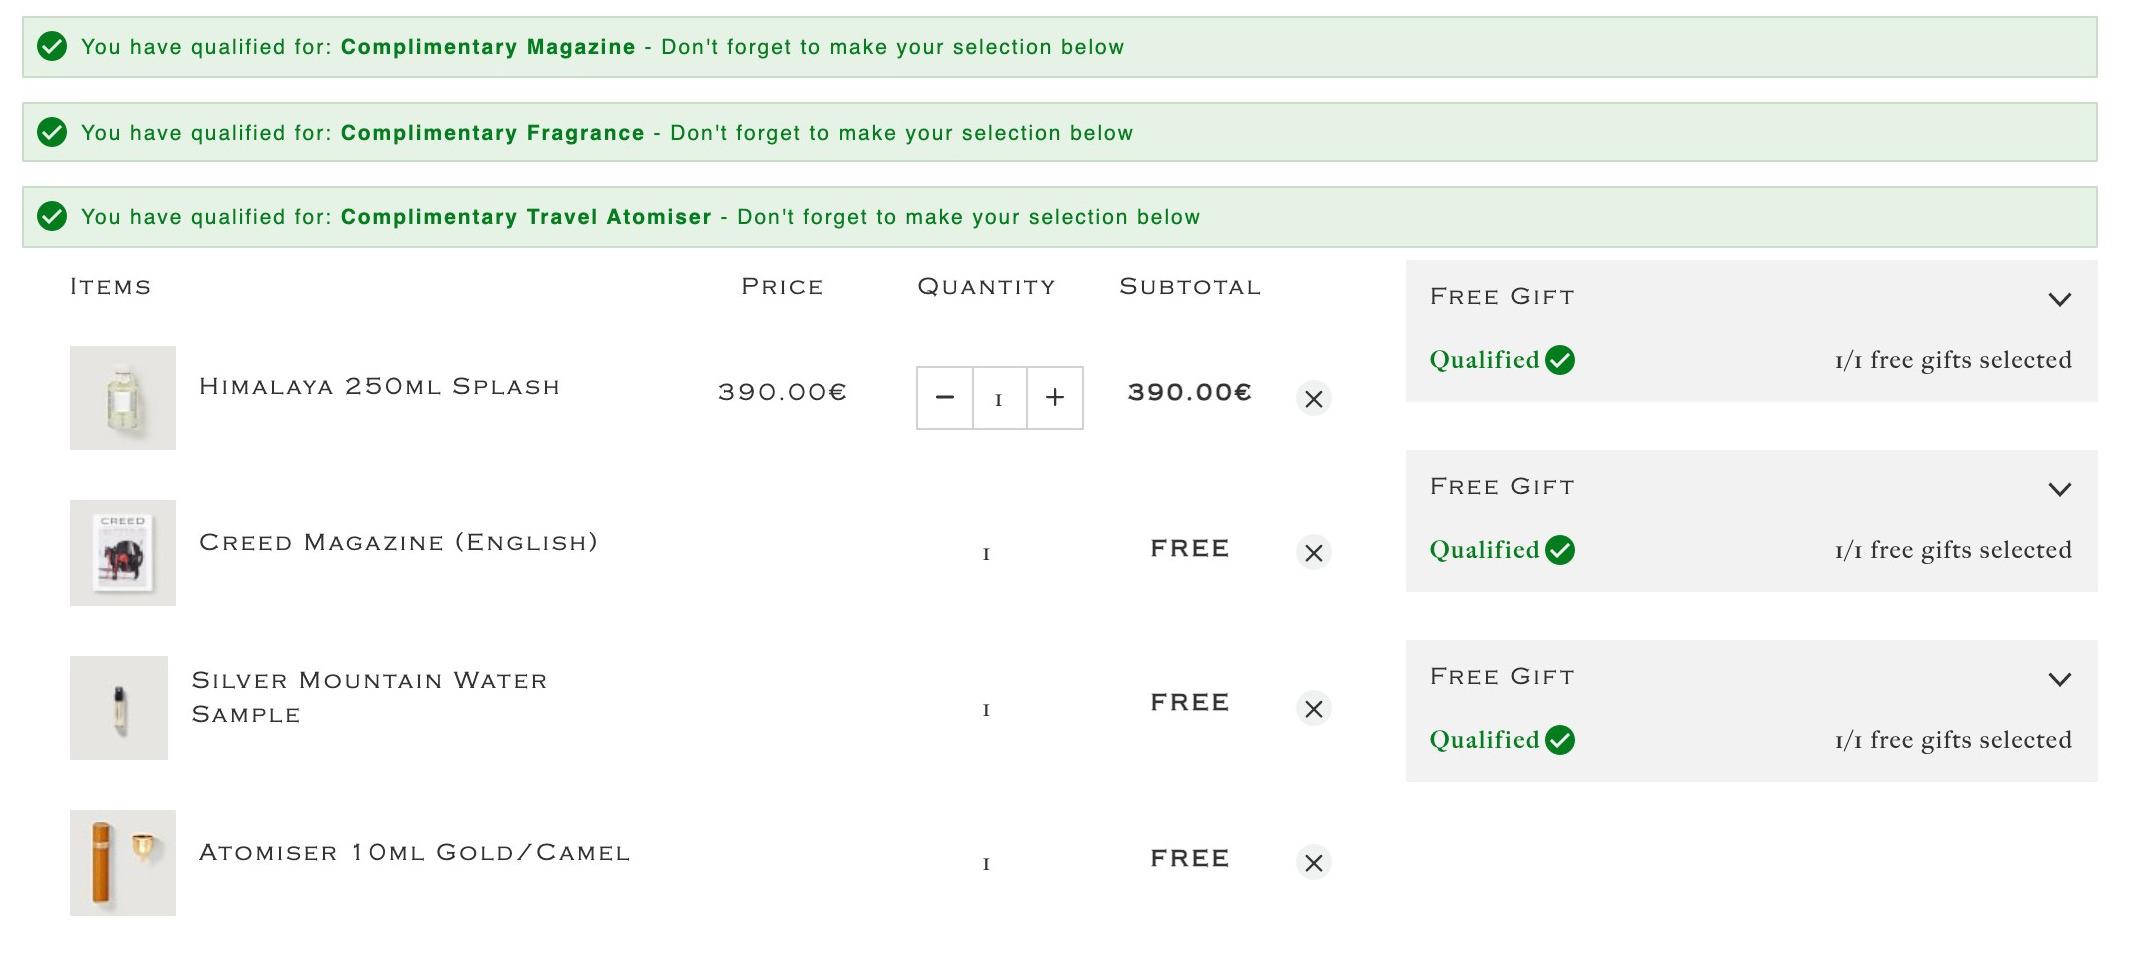2142x954 pixels.
Task: Expand the second Free Gift panel chevron
Action: (2059, 488)
